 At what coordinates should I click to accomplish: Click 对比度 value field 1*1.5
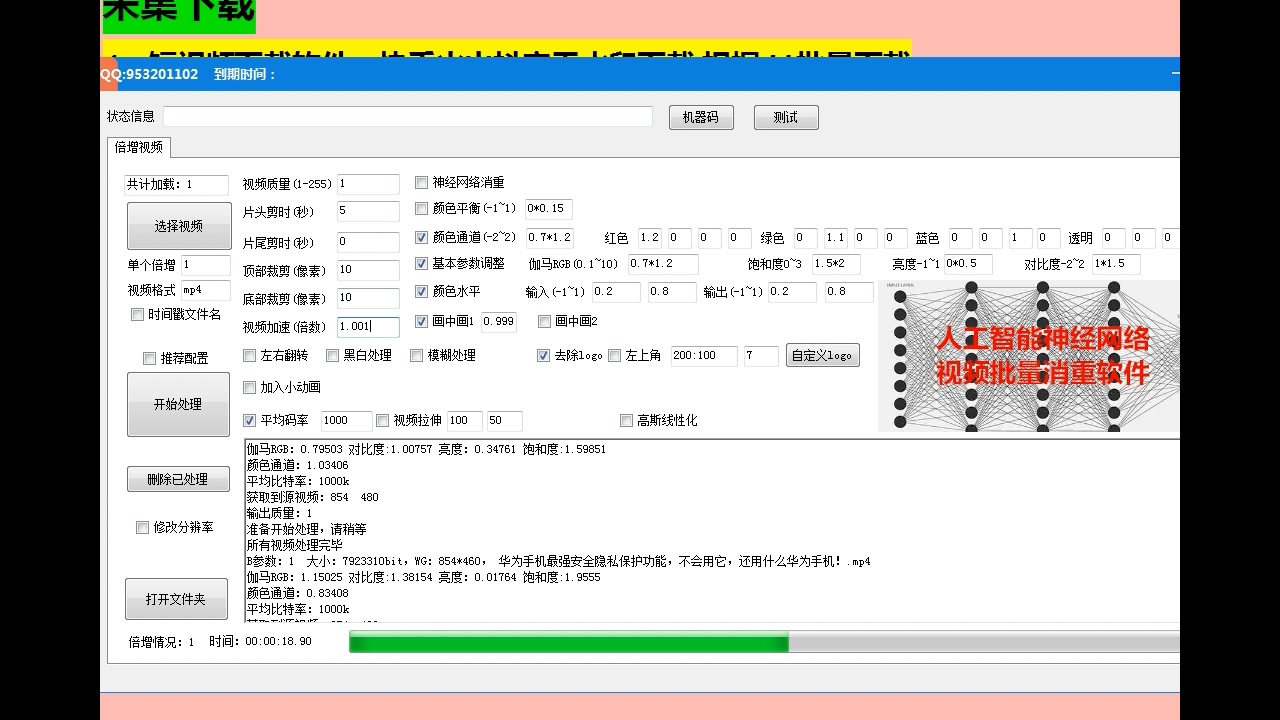pos(1116,264)
